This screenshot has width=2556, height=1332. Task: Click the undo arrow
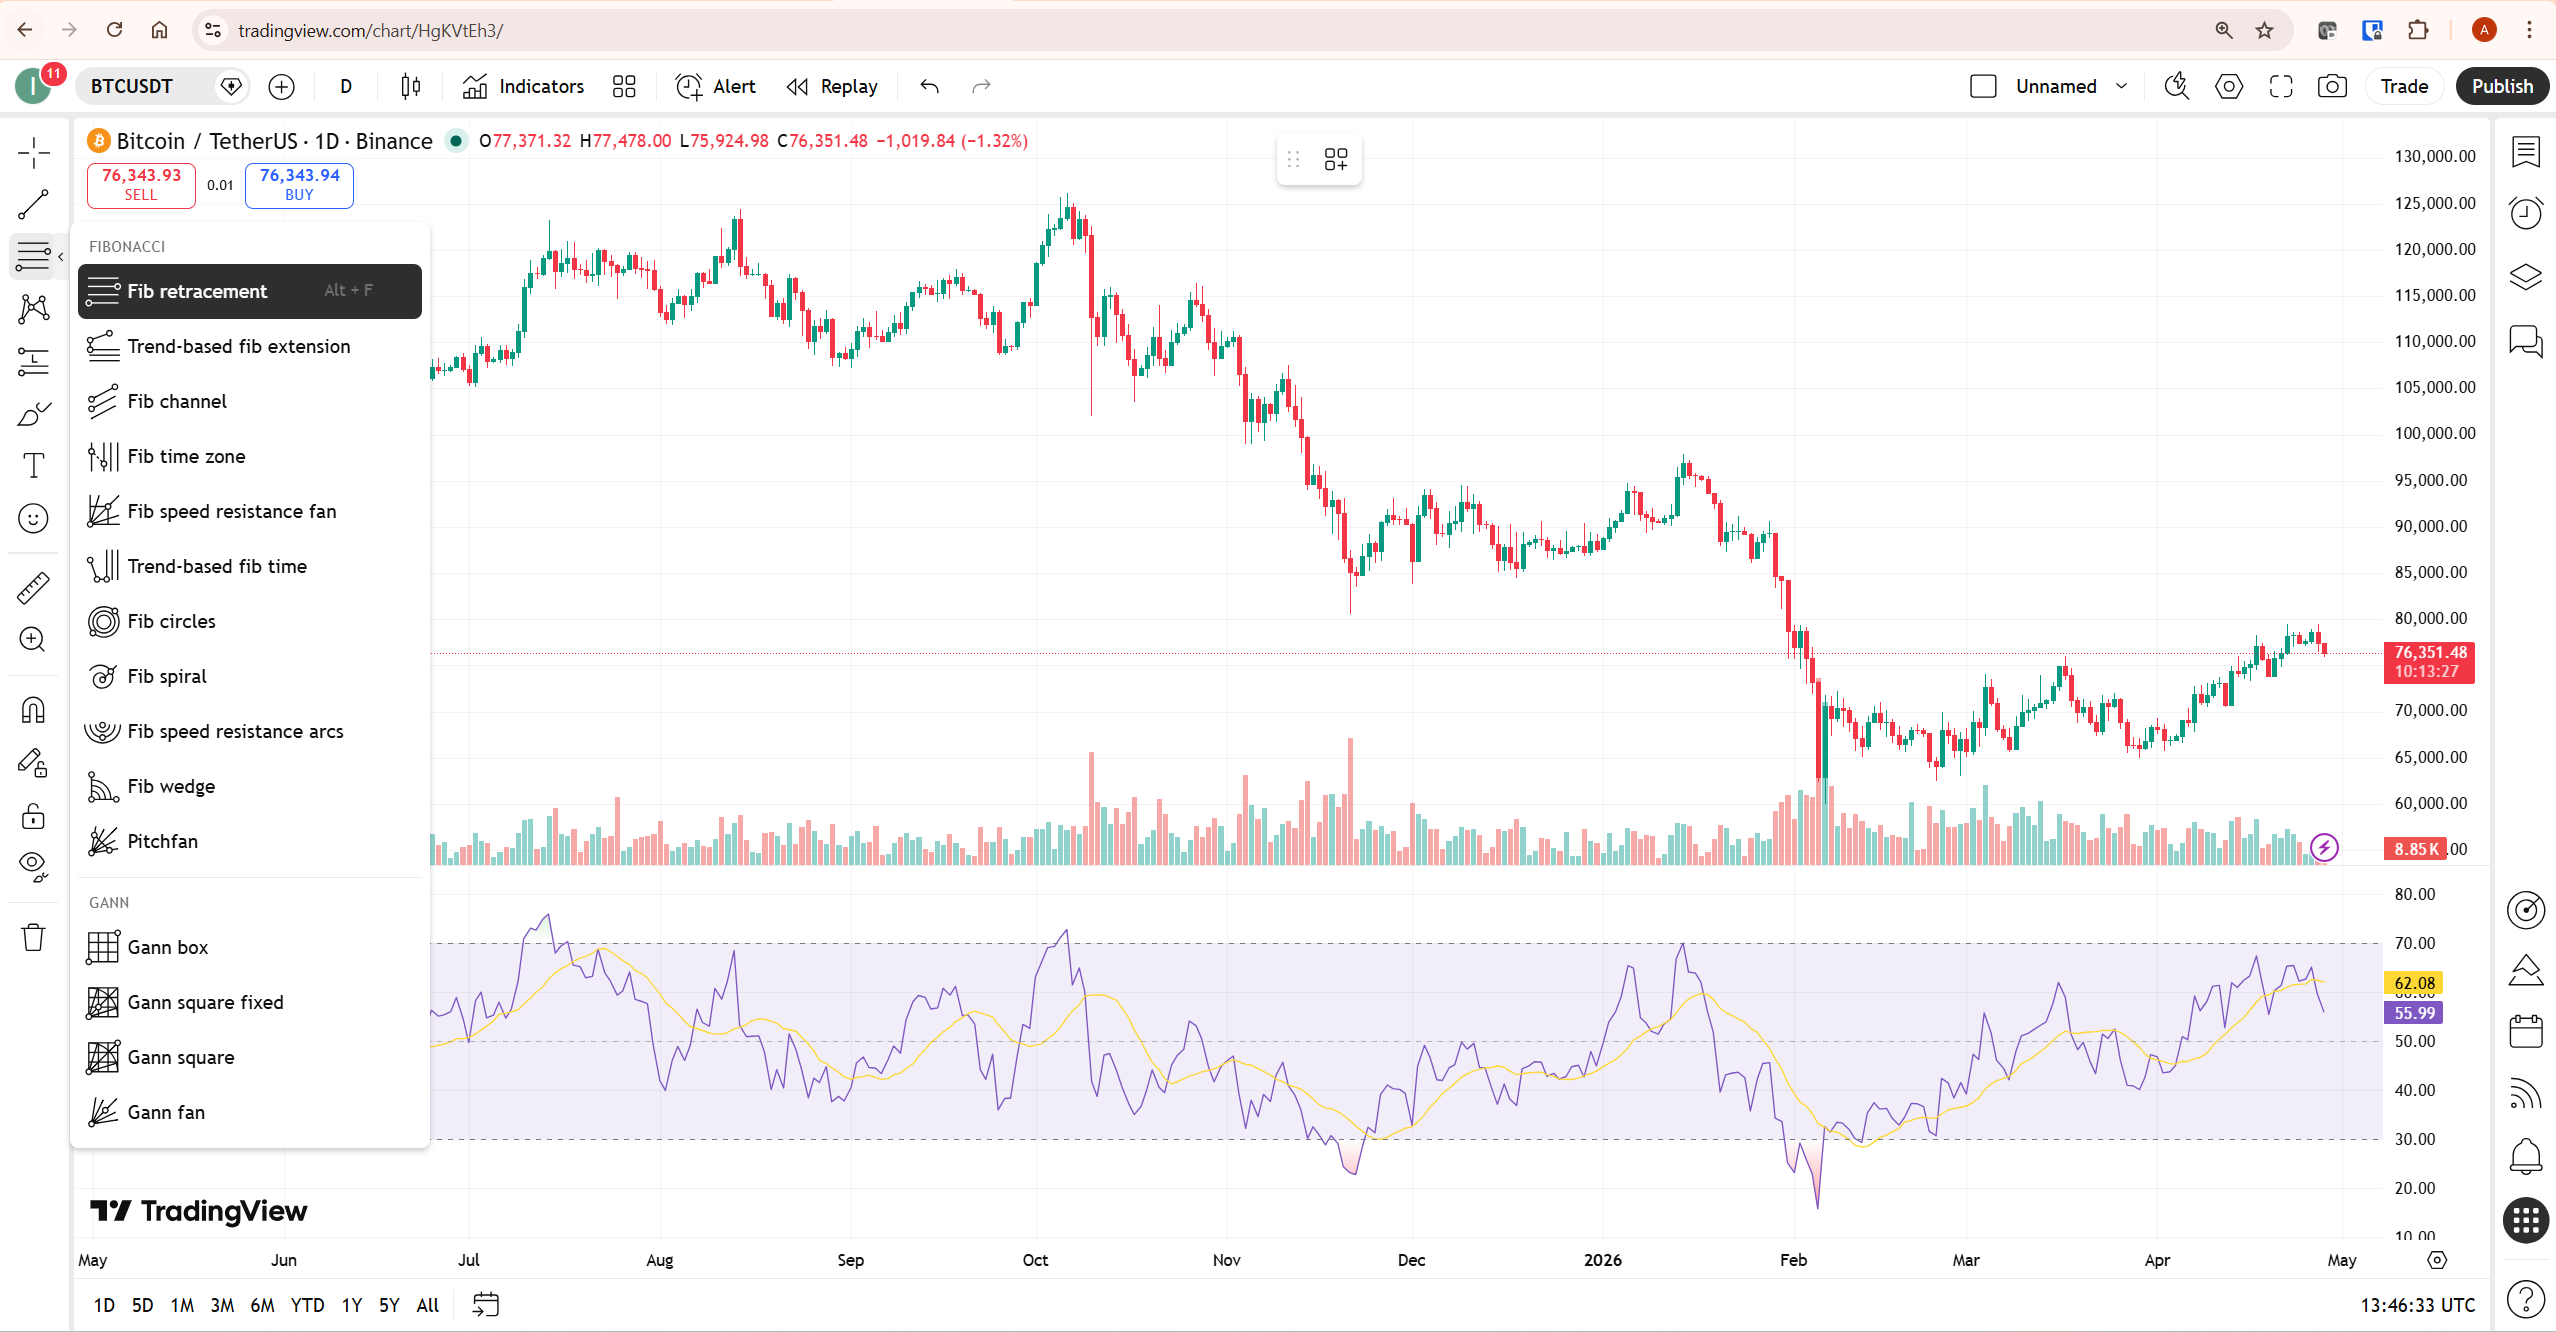click(x=930, y=87)
